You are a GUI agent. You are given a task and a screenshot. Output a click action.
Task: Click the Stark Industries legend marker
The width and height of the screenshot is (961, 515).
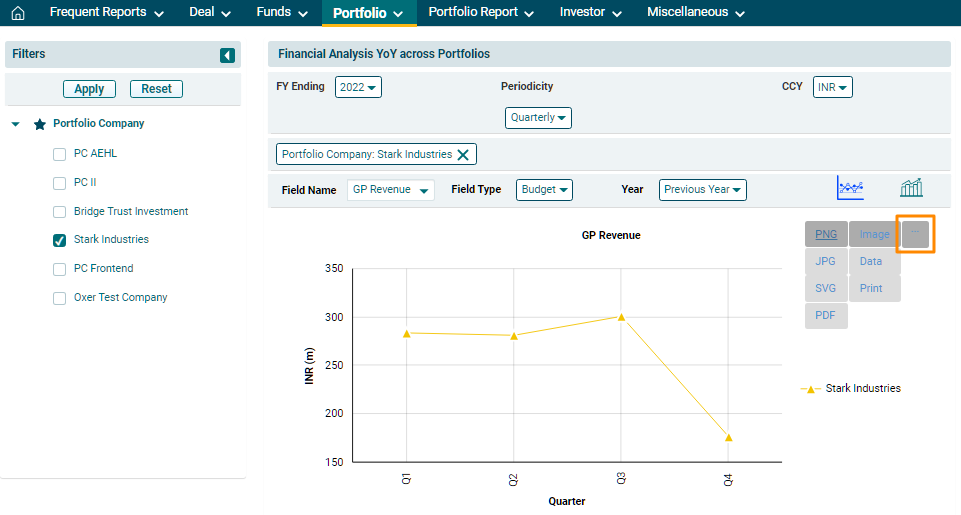click(811, 388)
